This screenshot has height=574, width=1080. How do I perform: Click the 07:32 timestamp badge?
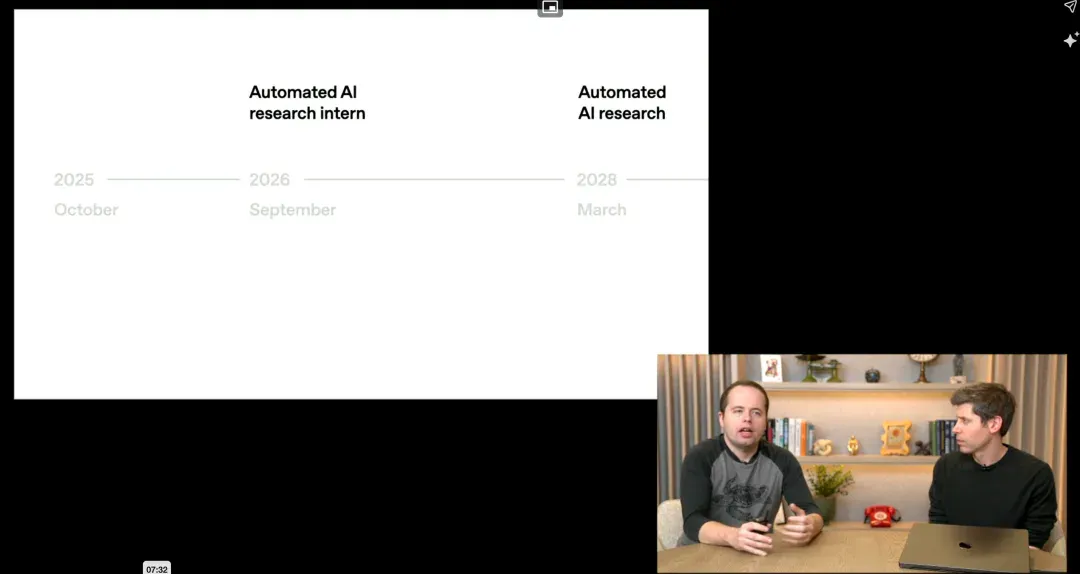(156, 568)
